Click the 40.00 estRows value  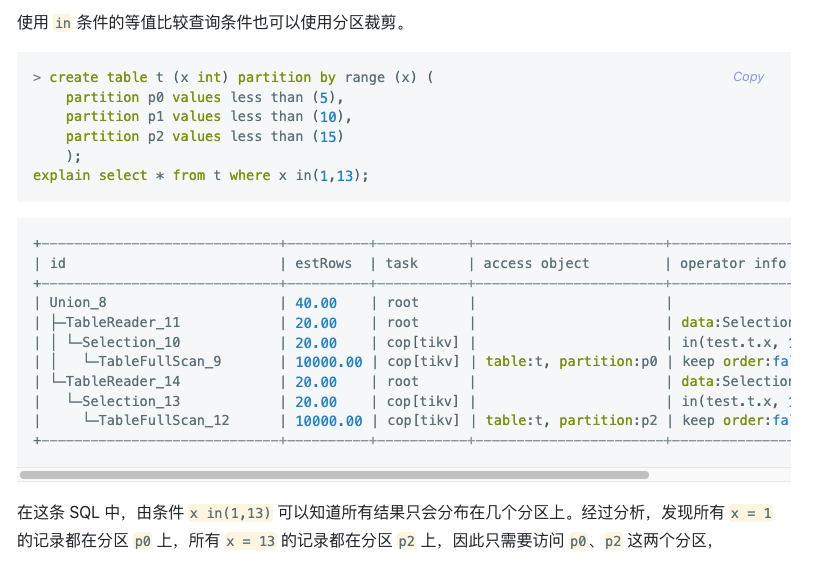pyautogui.click(x=316, y=302)
